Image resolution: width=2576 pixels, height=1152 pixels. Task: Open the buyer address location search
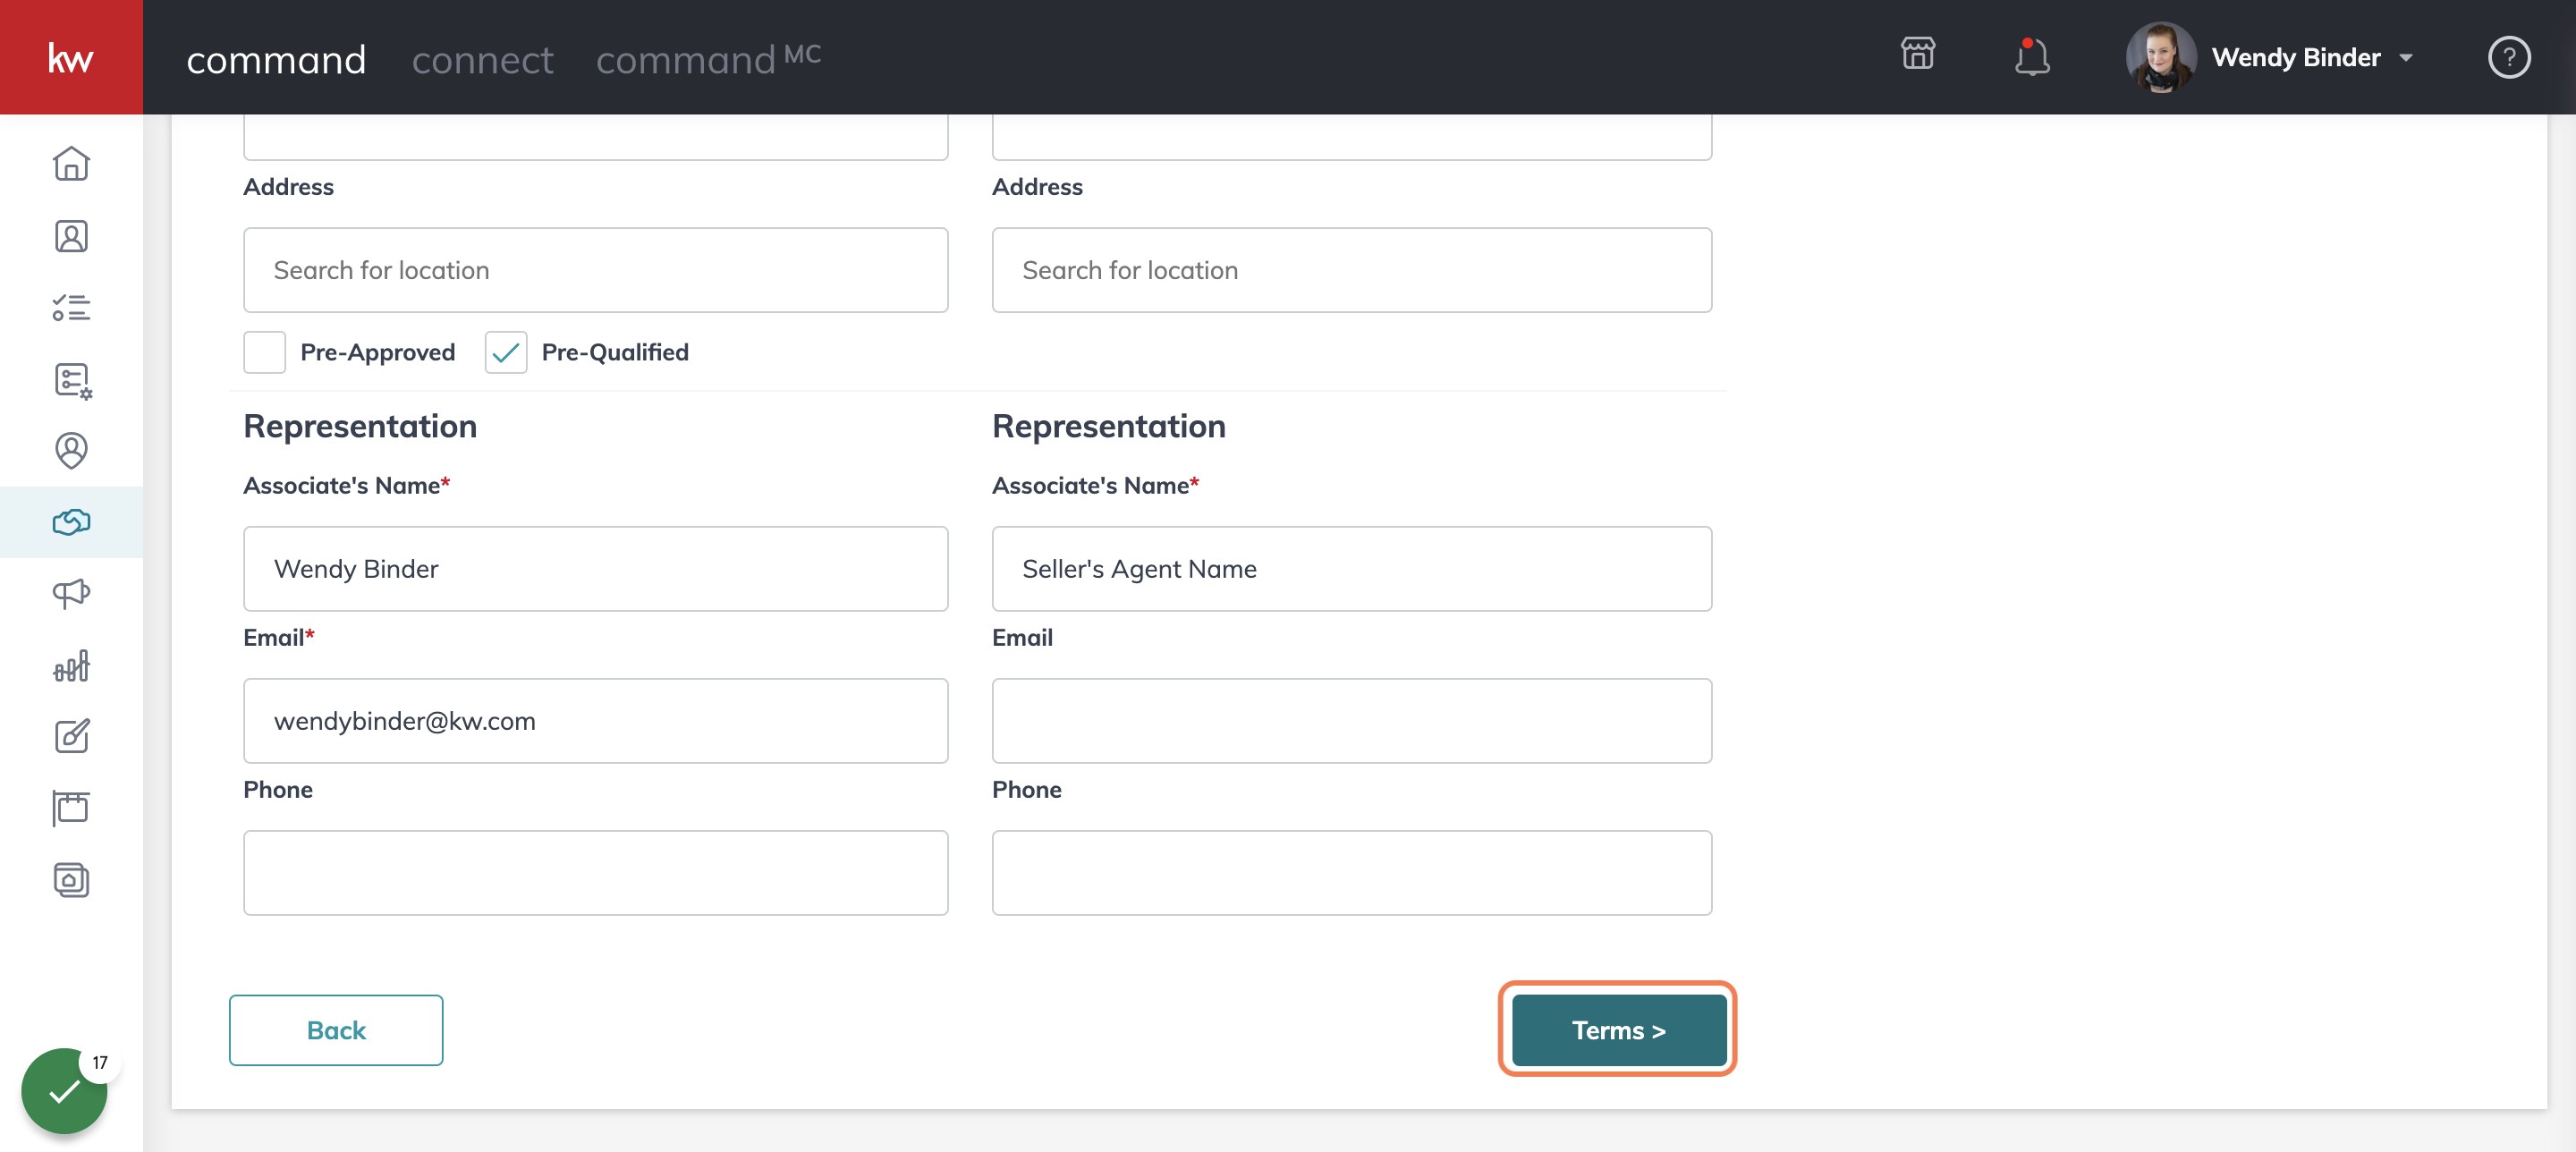click(x=595, y=270)
